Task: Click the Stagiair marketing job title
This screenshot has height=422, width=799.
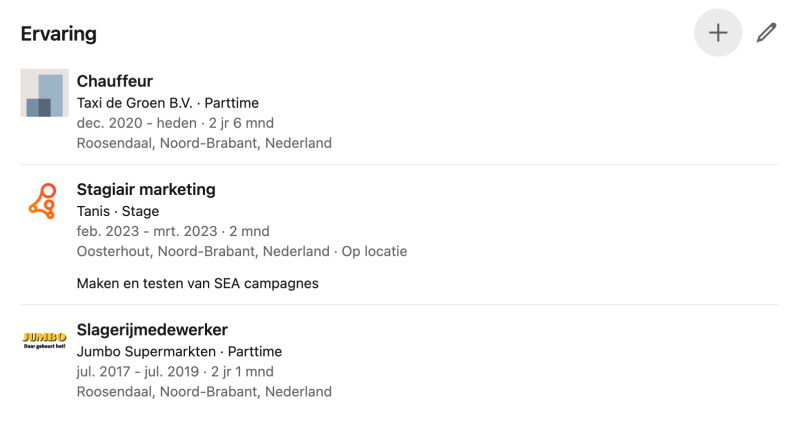Action: tap(145, 189)
